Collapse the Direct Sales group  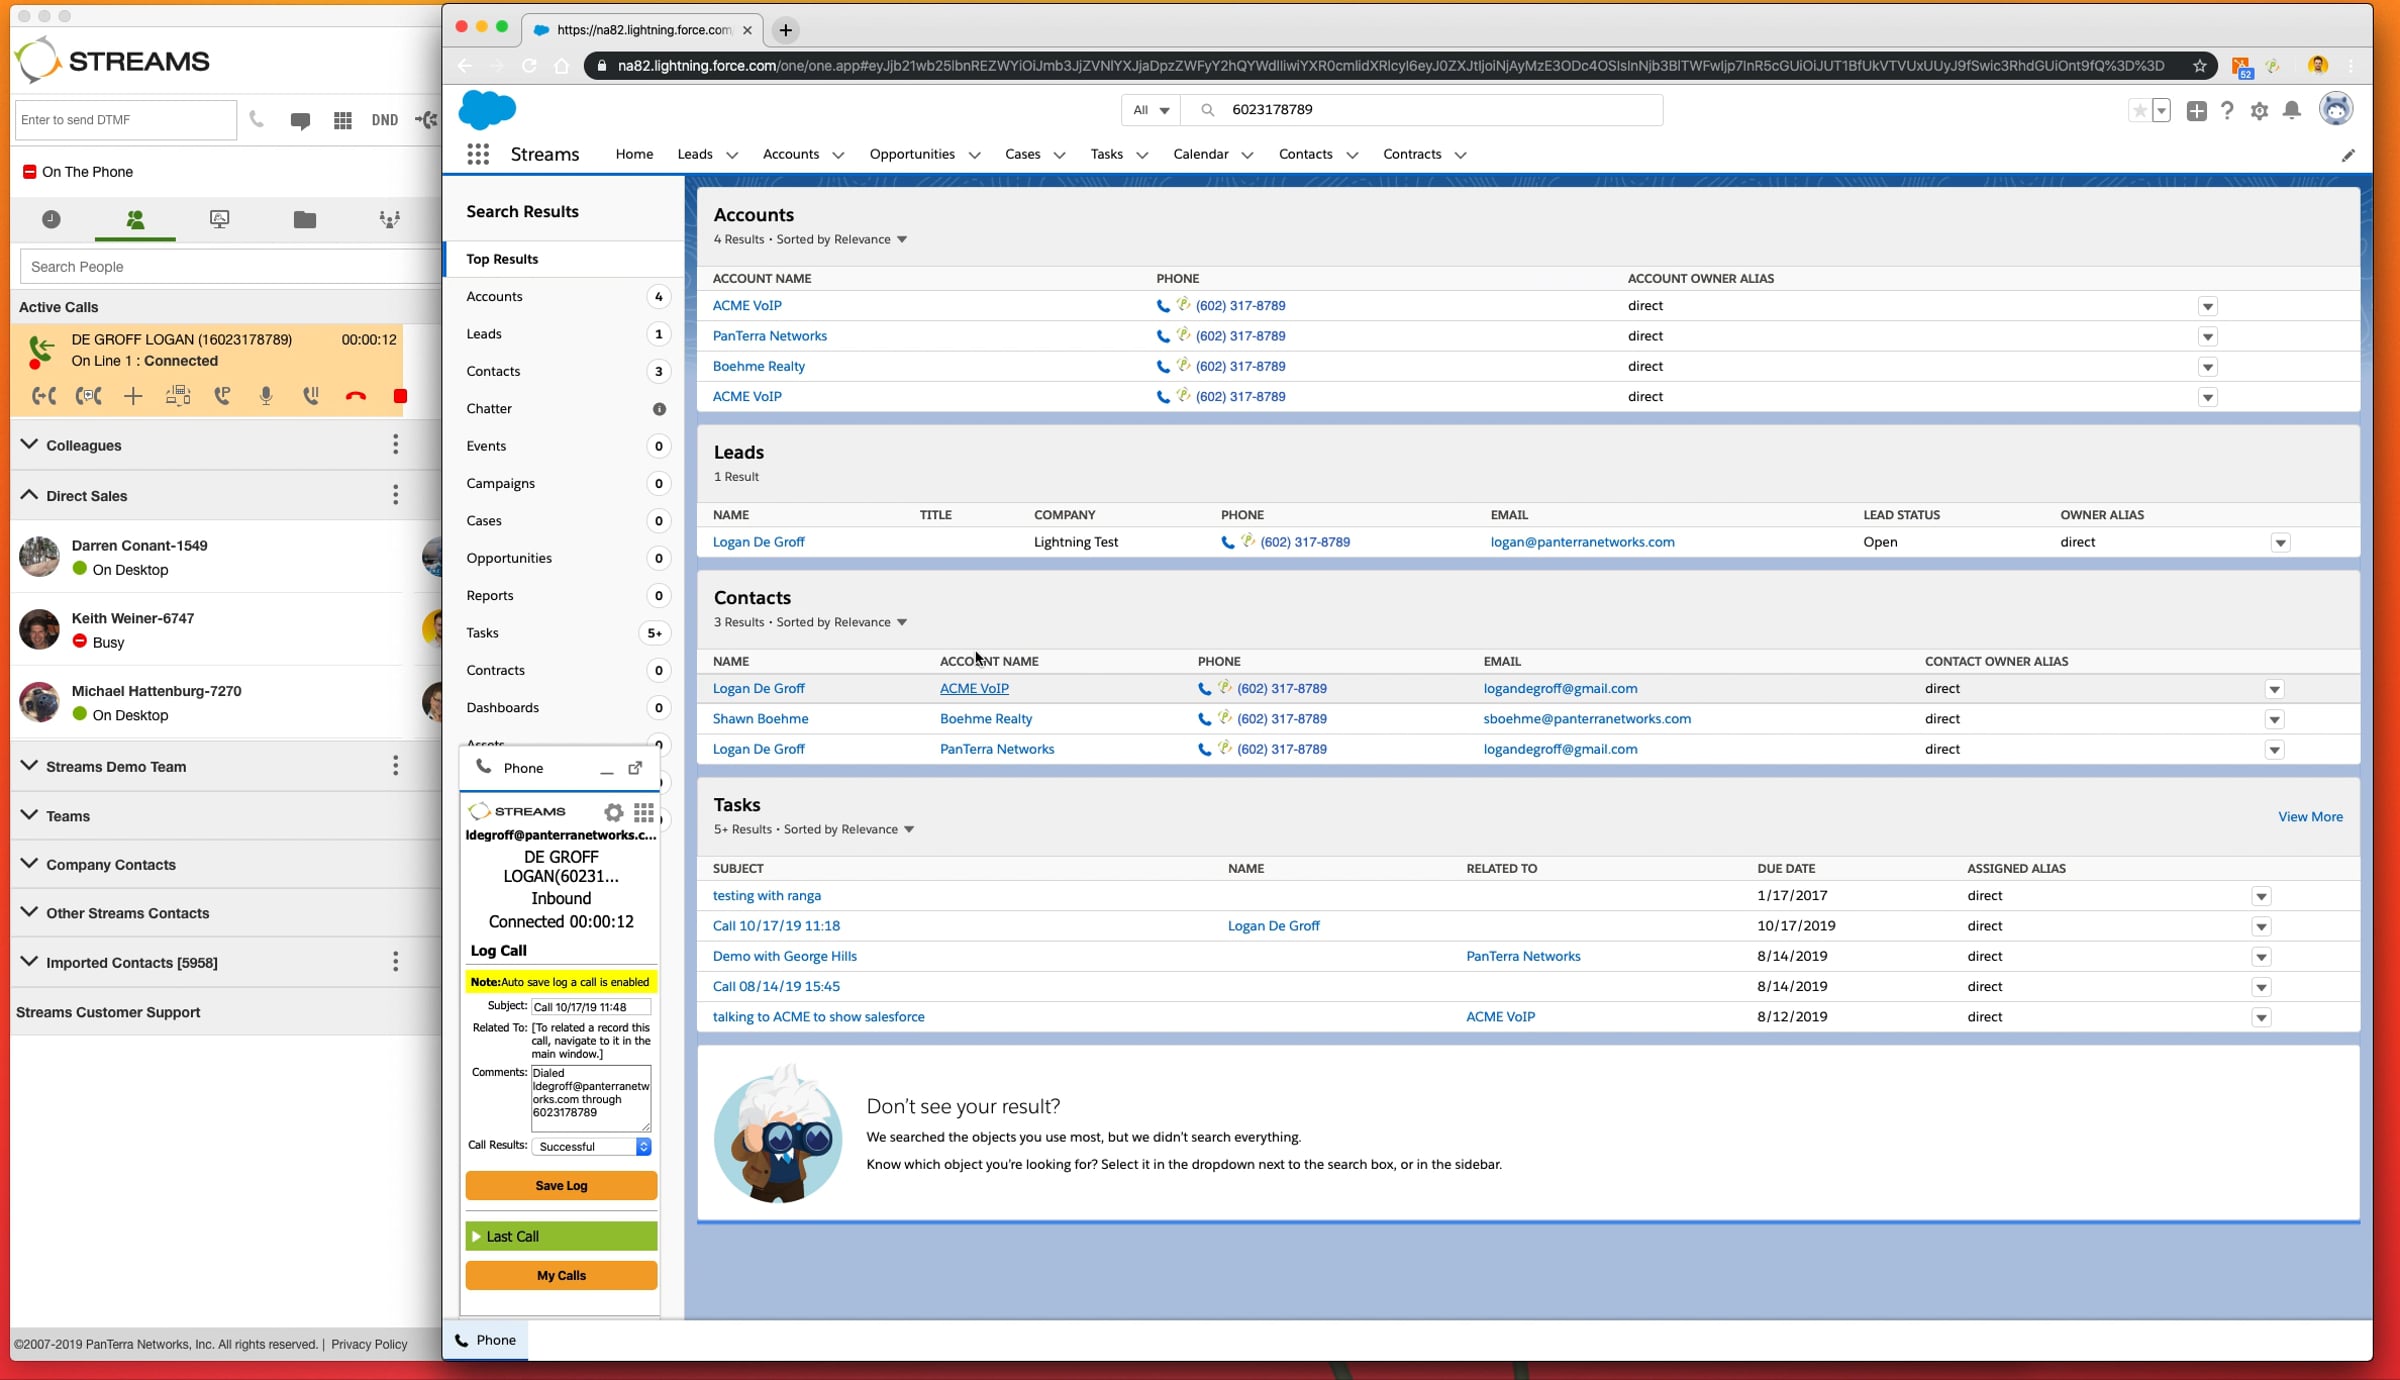point(30,495)
